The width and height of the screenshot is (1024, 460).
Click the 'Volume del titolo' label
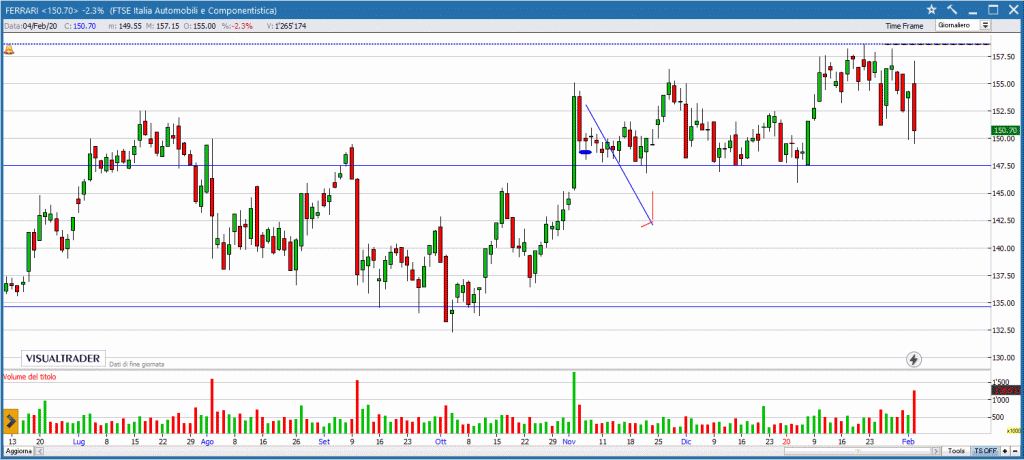[x=30, y=377]
